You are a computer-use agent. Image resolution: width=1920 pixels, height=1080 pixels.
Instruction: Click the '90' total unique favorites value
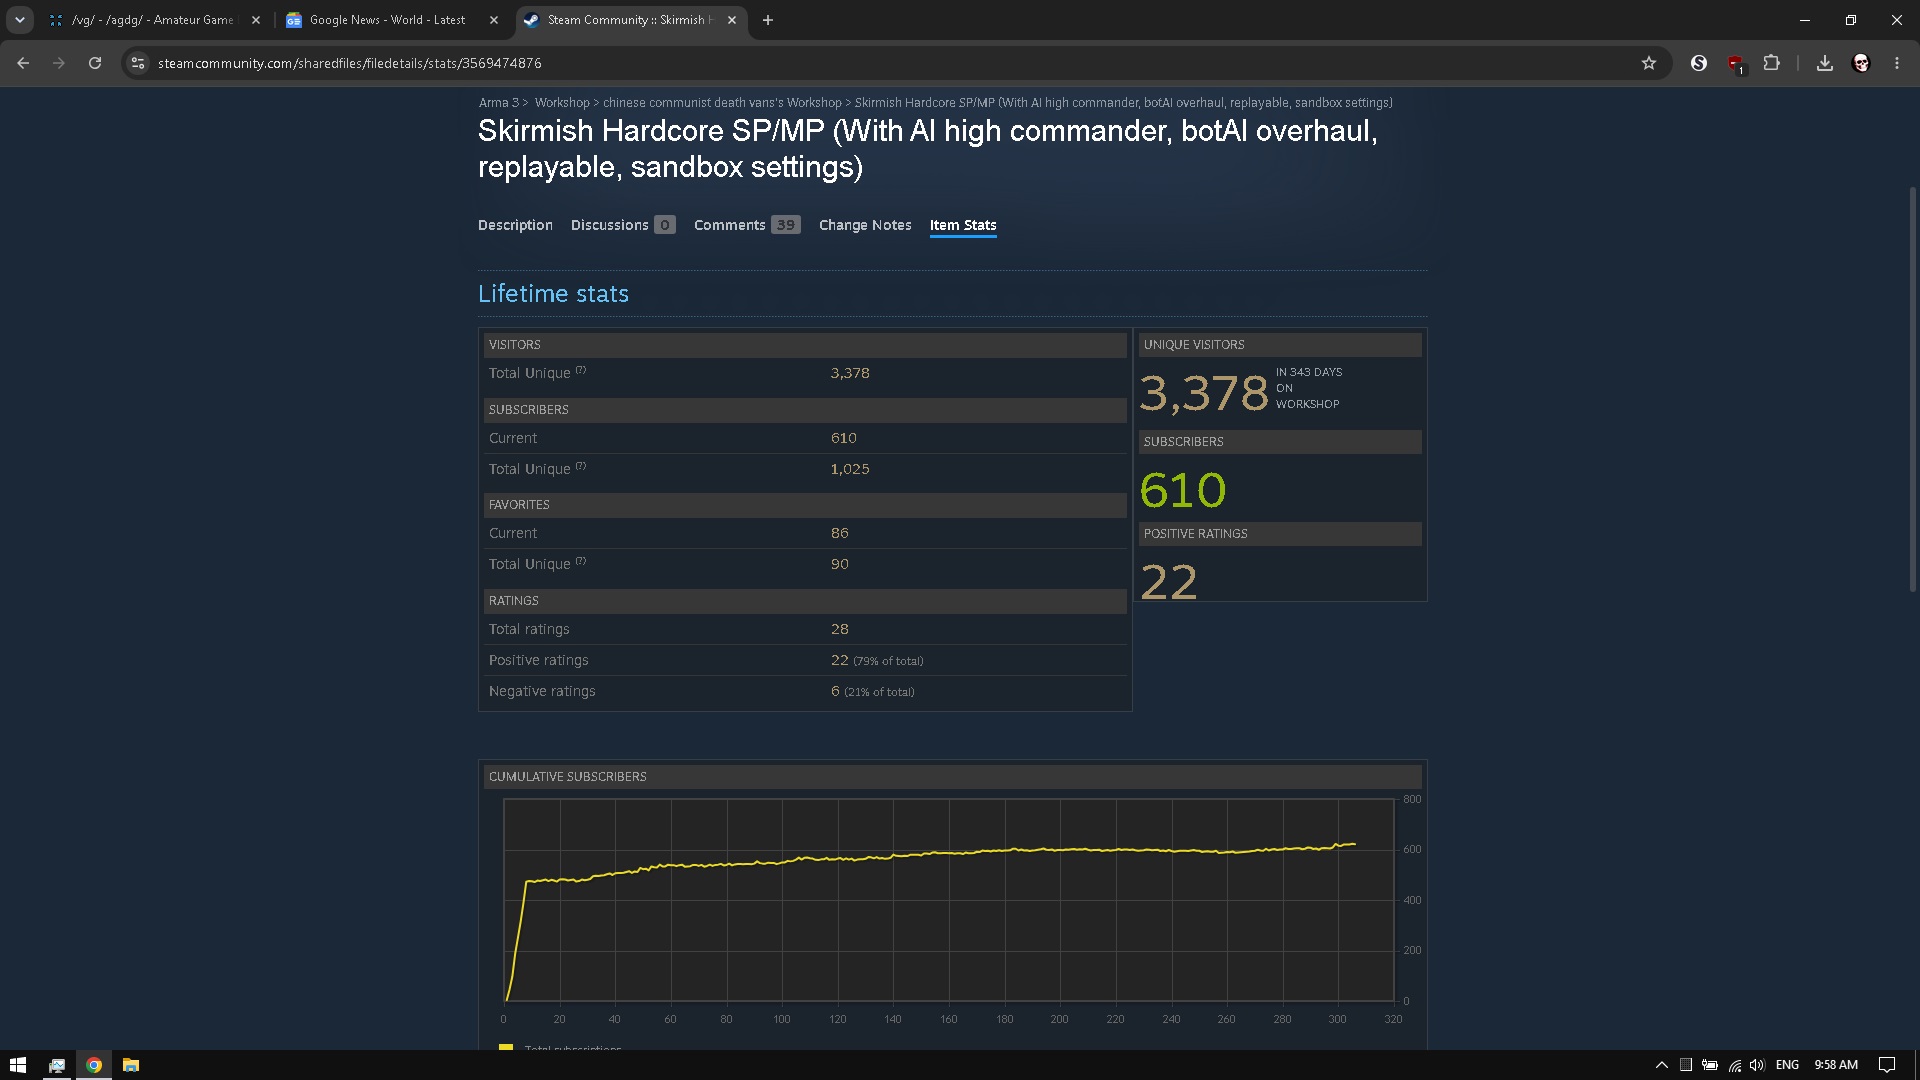click(840, 564)
